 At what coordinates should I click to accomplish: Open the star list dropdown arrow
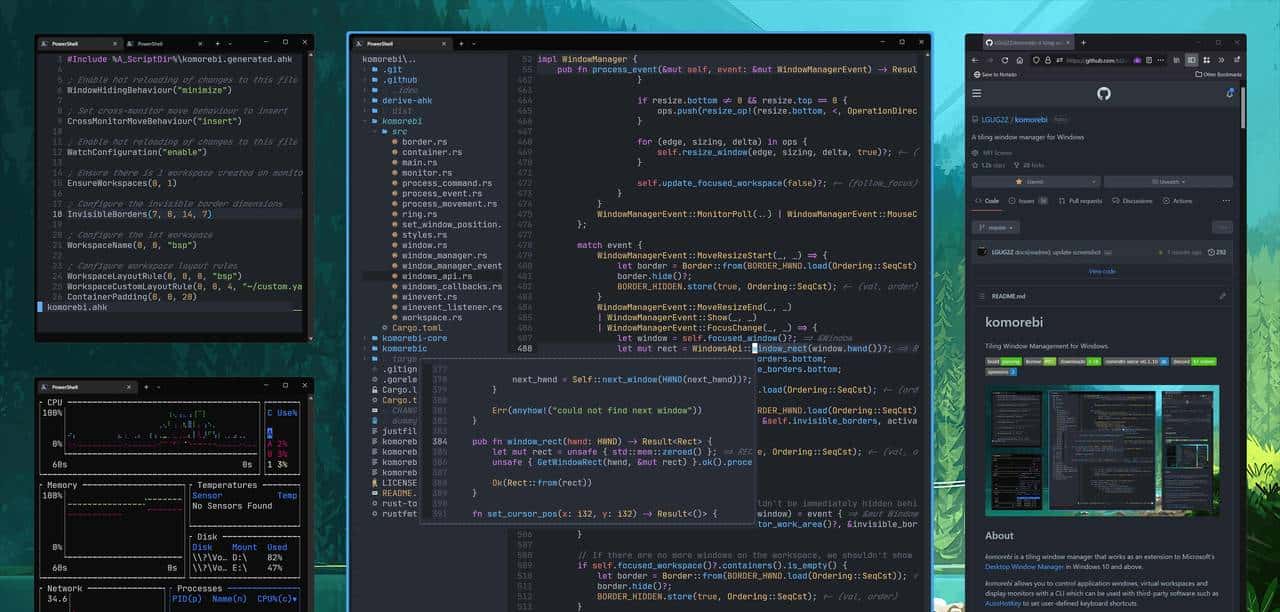1093,182
